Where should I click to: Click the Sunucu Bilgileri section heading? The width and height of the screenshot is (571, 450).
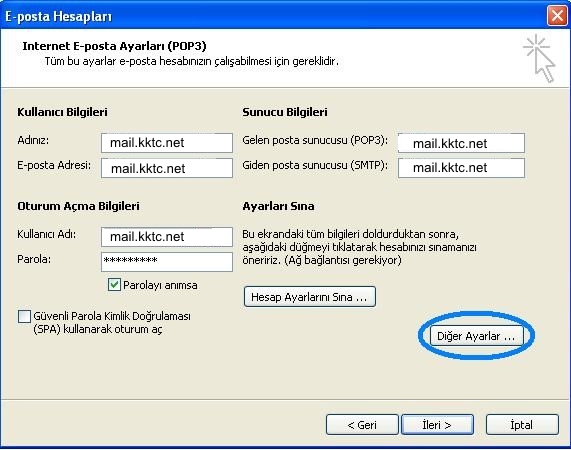tap(285, 112)
